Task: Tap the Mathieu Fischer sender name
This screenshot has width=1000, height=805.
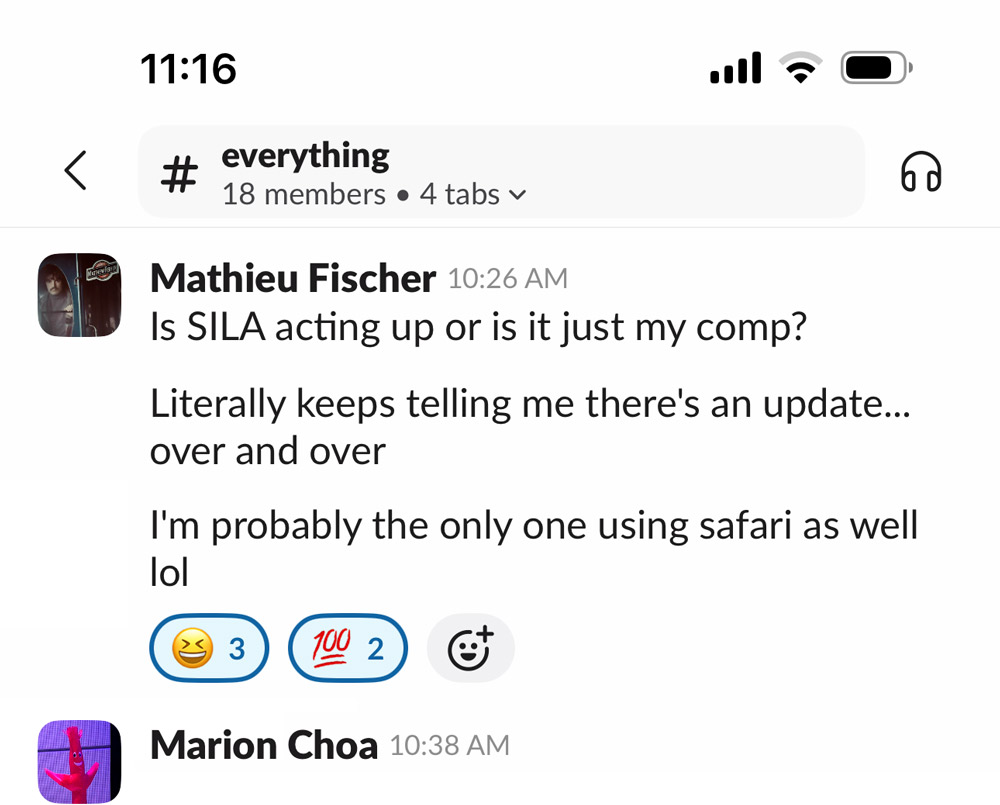Action: pos(292,279)
